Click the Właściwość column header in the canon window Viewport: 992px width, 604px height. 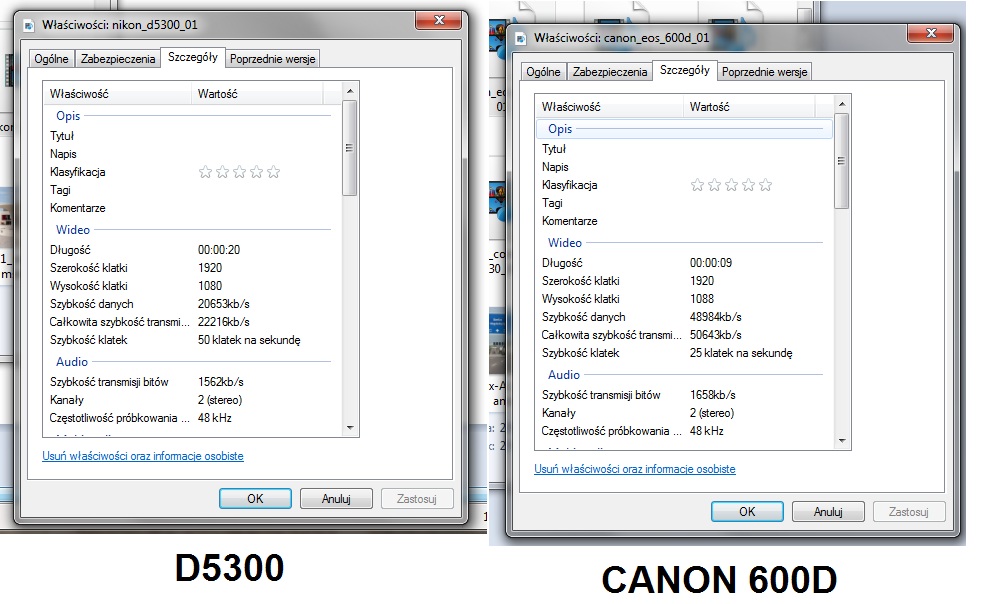coord(610,107)
